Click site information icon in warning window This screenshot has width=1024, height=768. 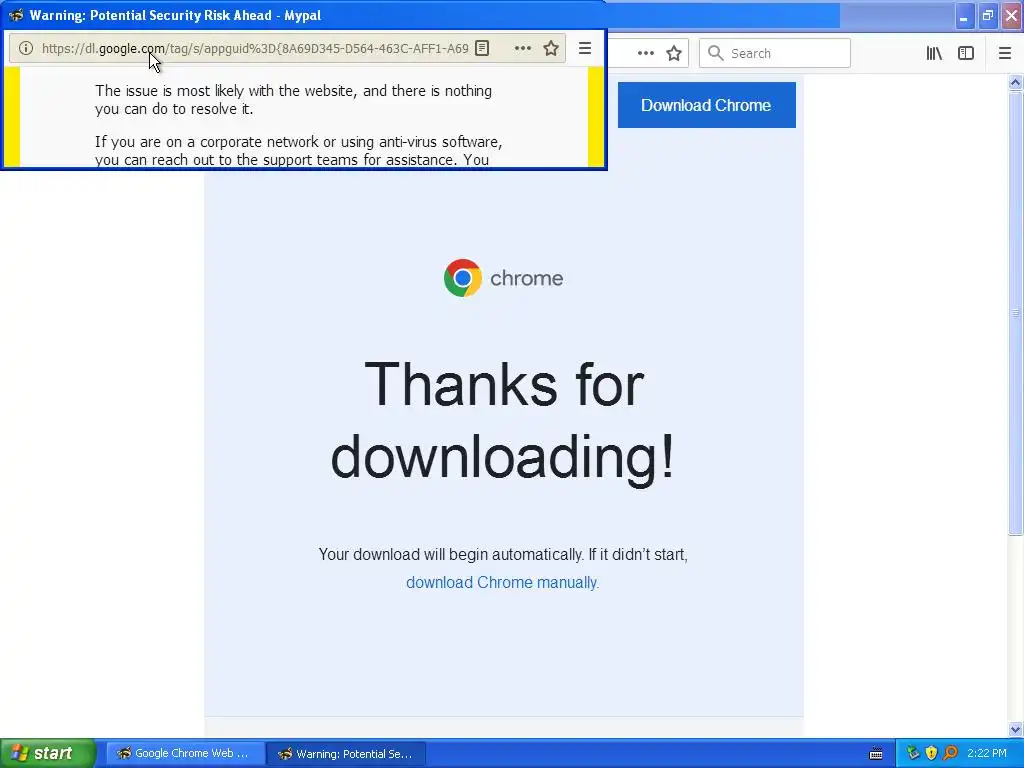tap(25, 48)
